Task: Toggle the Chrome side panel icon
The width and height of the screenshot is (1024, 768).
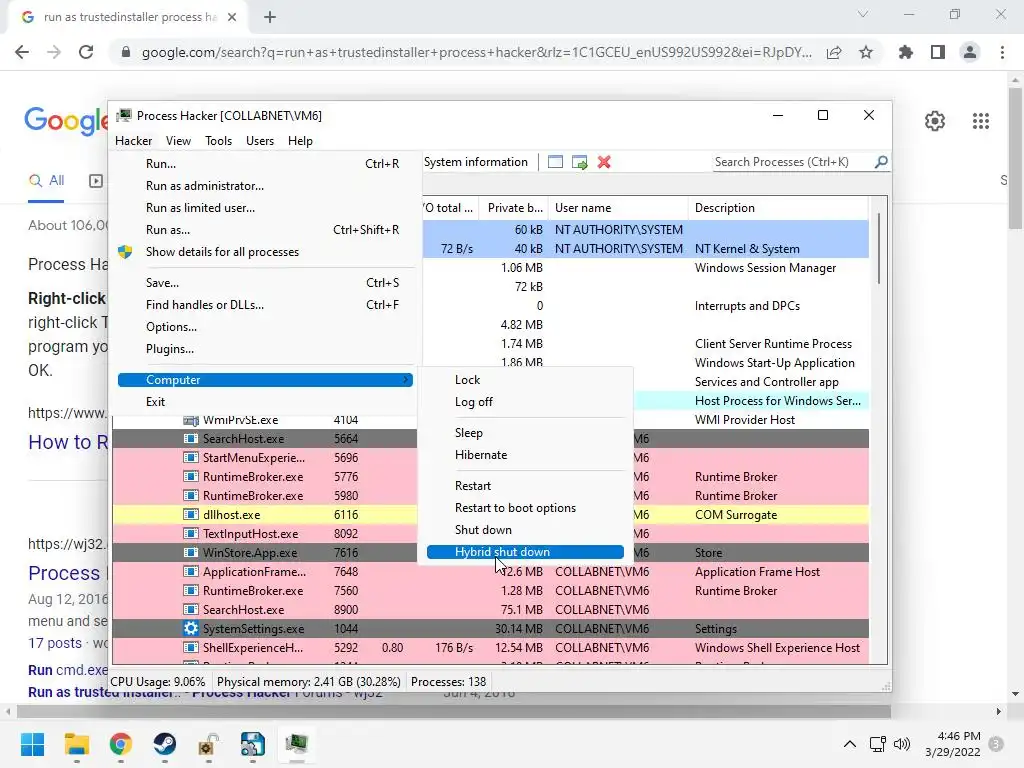Action: (x=938, y=52)
